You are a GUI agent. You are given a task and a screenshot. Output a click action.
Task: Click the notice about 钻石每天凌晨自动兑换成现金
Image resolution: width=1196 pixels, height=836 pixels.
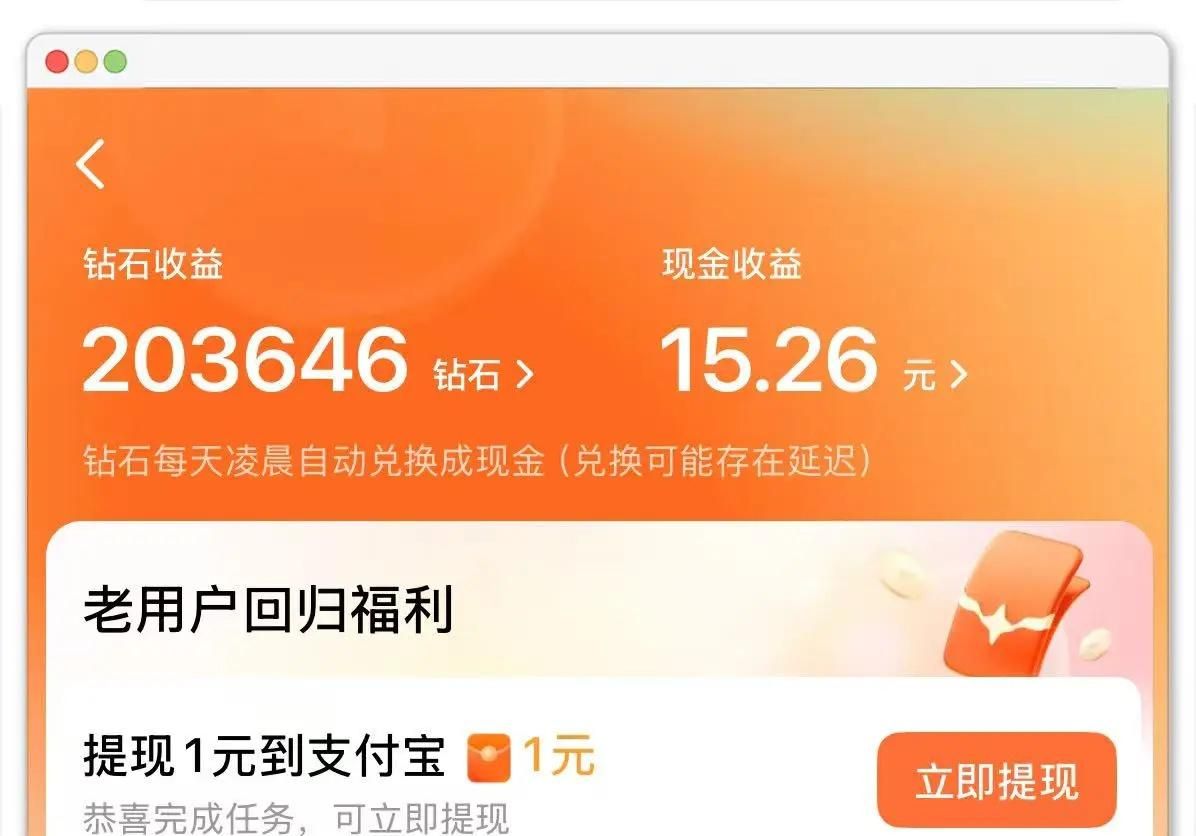pyautogui.click(x=477, y=460)
